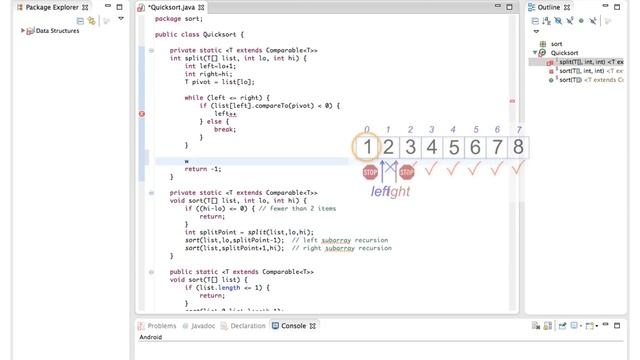Click the 'break;' statement in code
This screenshot has height=360, width=640.
[x=225, y=129]
